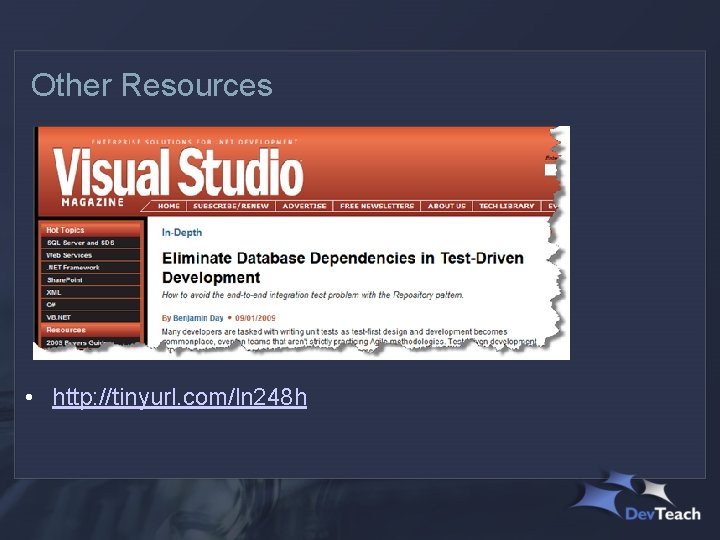The height and width of the screenshot is (540, 720).
Task: Open the Eliminate Database Dependencies article title
Action: [x=343, y=268]
